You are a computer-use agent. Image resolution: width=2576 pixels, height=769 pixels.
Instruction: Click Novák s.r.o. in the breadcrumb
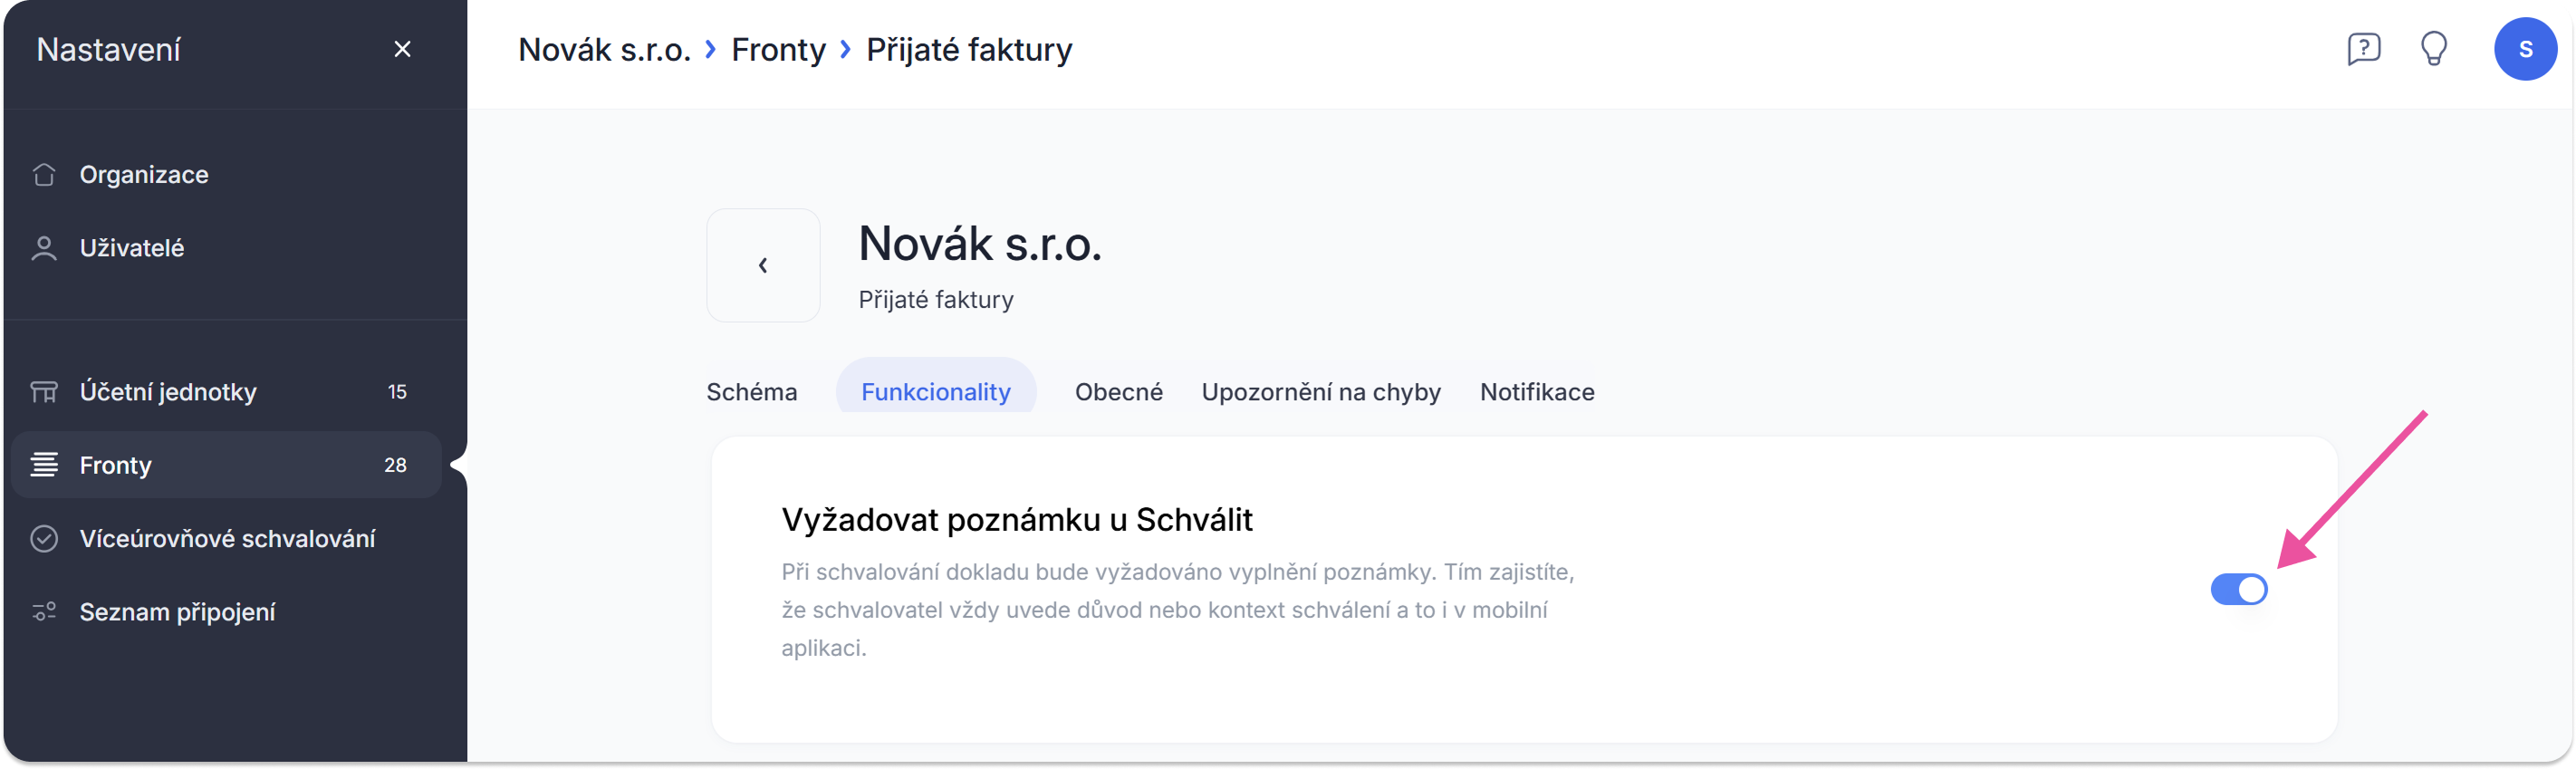coord(604,49)
